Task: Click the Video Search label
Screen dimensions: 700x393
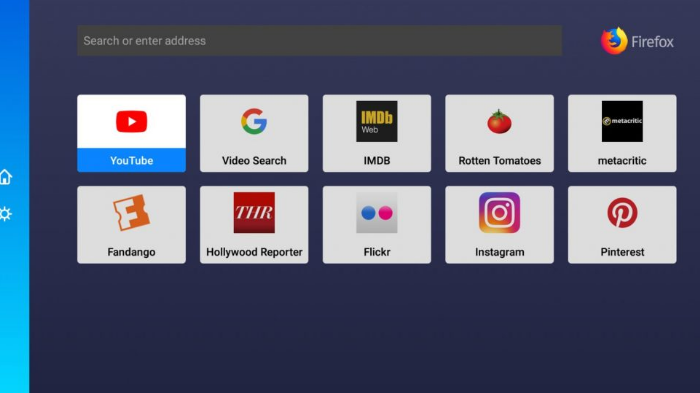Action: [254, 160]
